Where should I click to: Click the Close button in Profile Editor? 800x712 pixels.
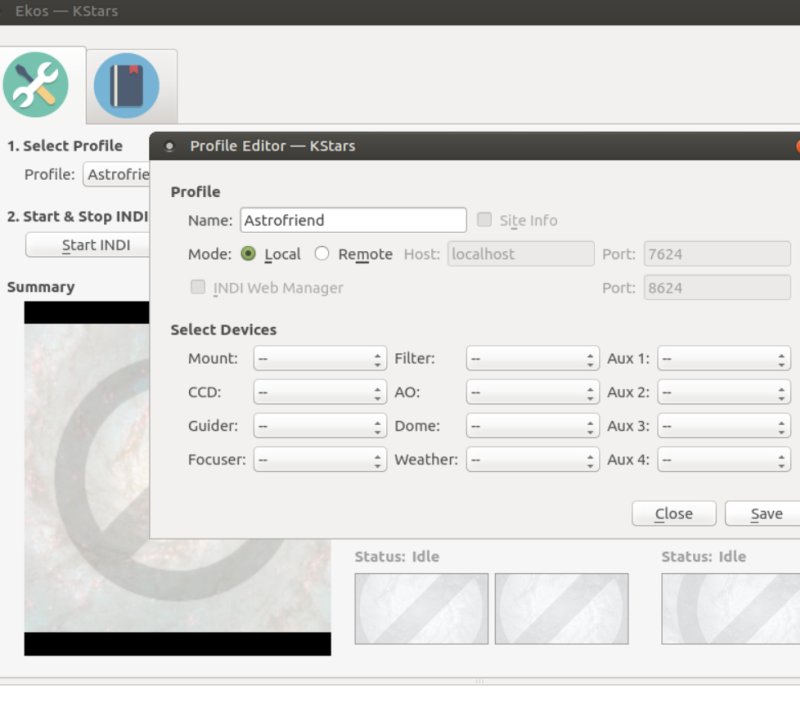(673, 514)
